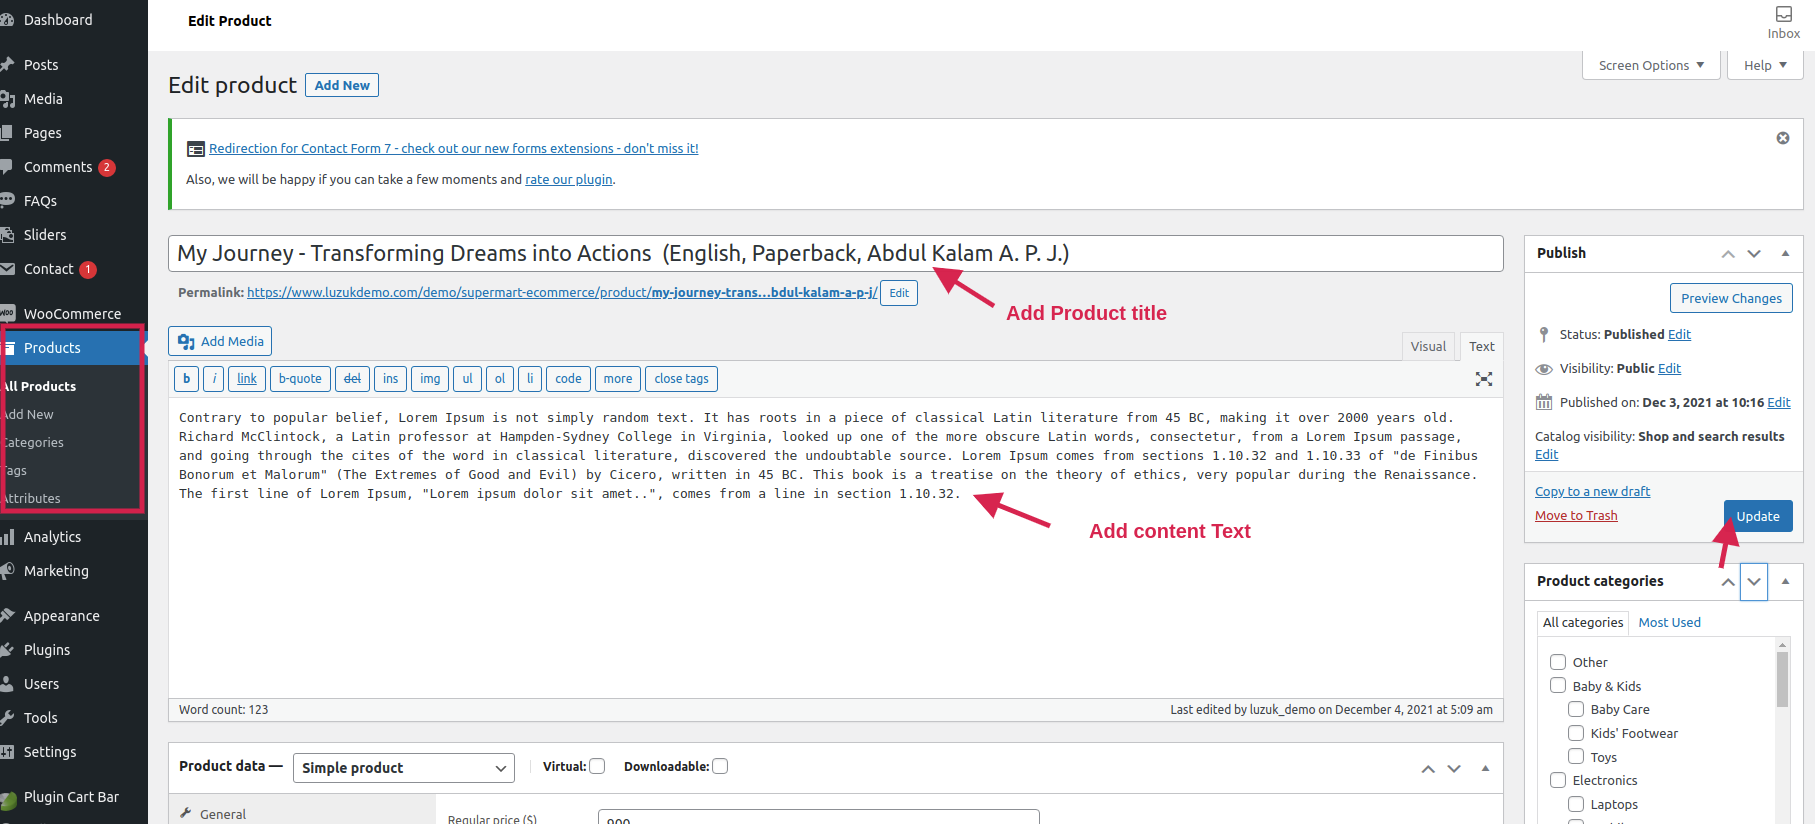Viewport: 1815px width, 824px height.
Task: Click the Sliders sidebar icon
Action: [x=7, y=235]
